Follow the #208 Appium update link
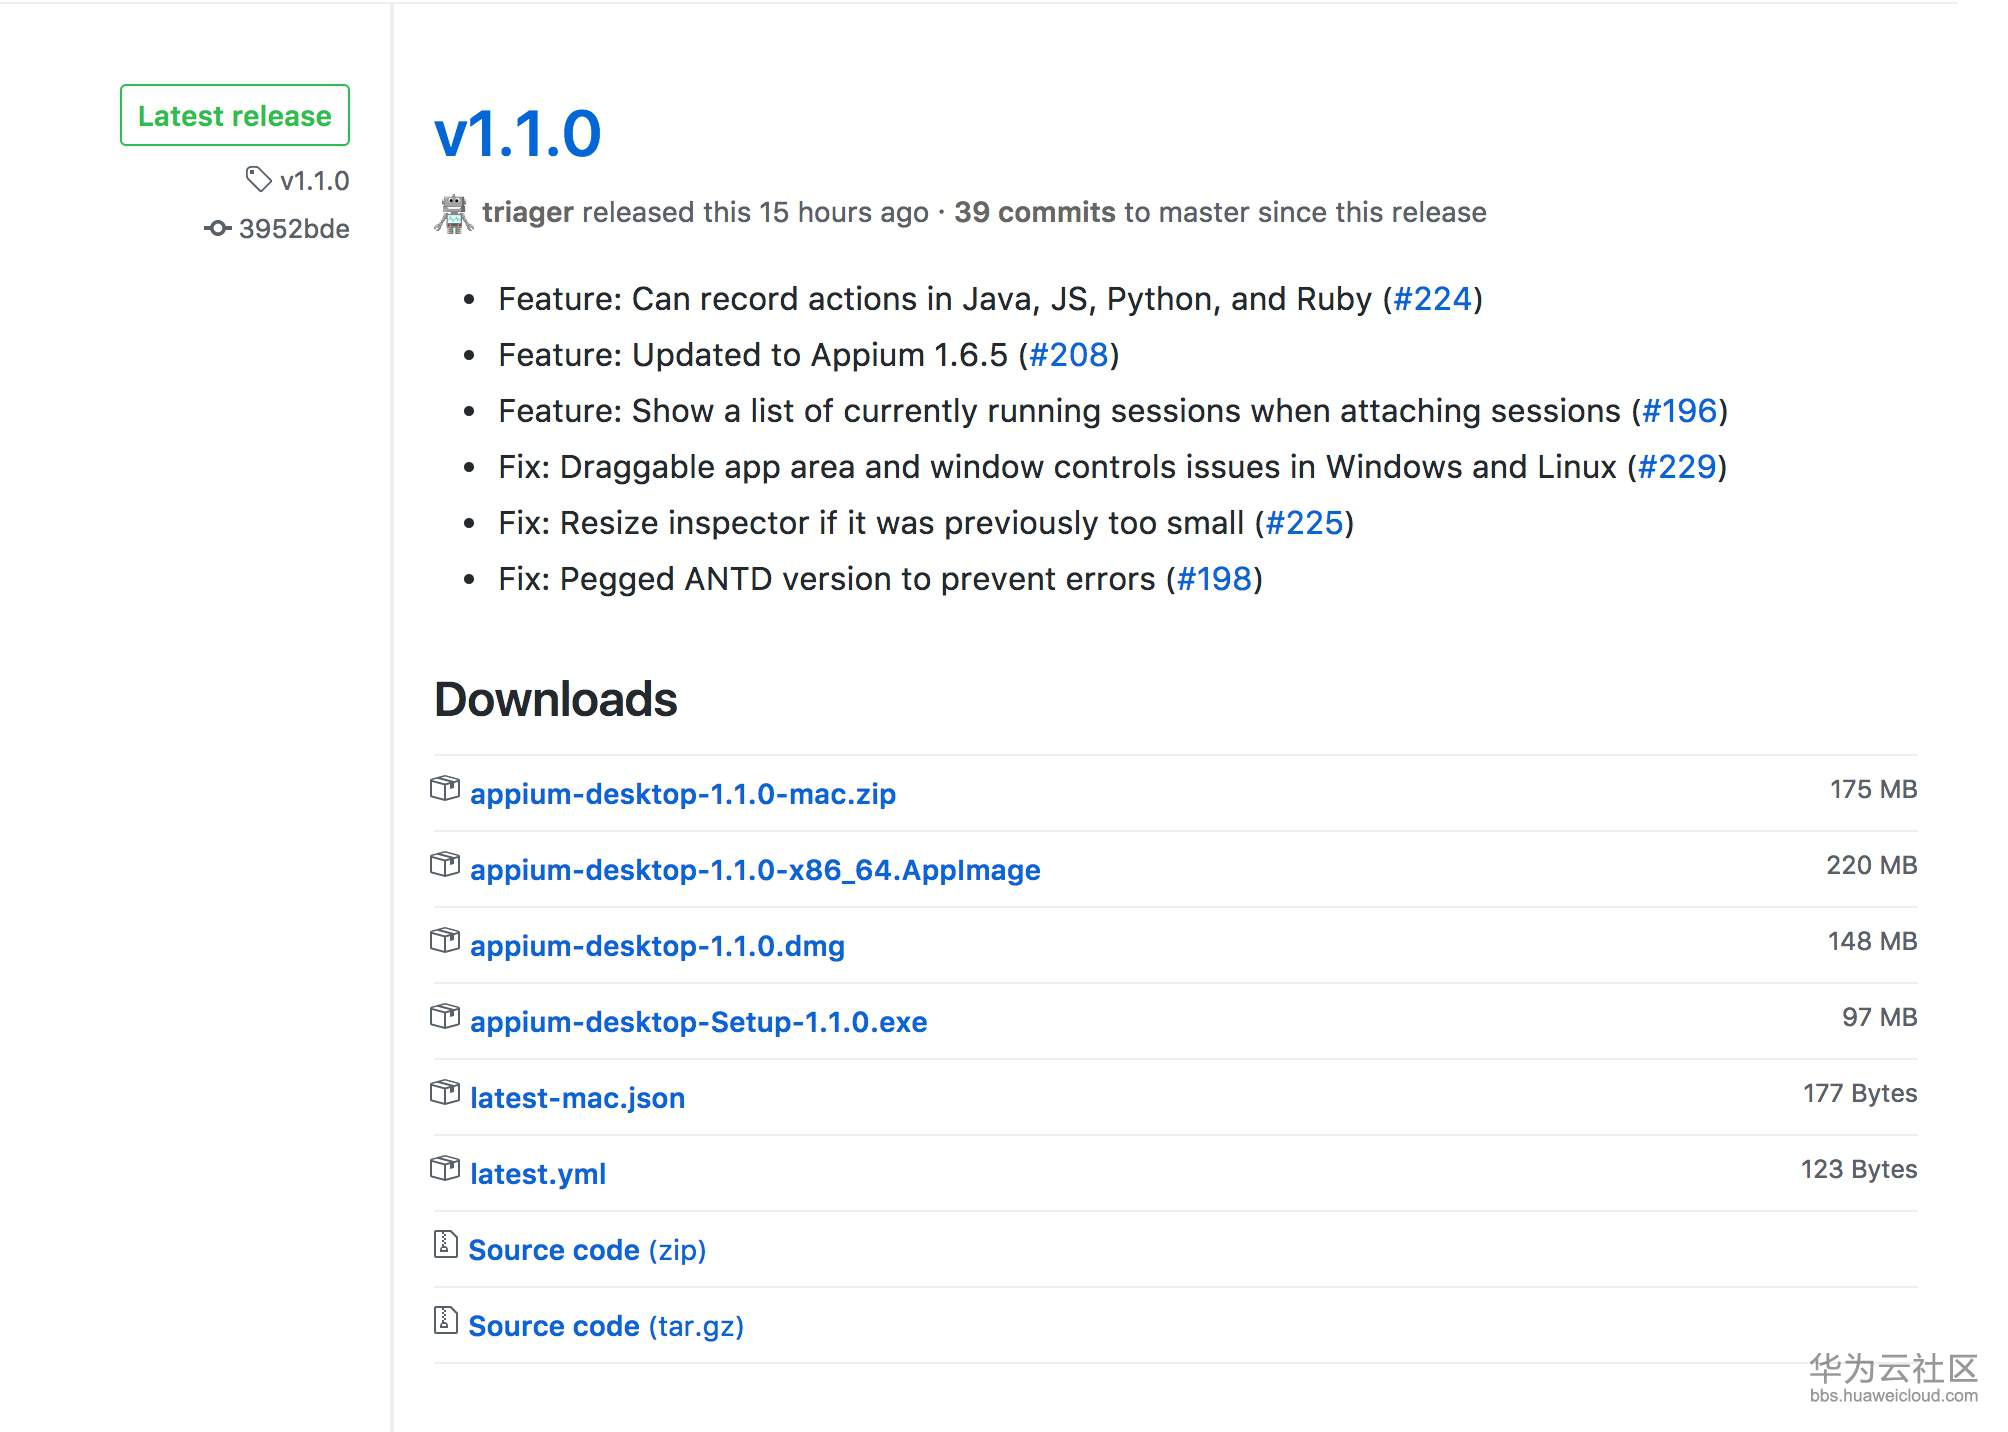The image size is (2008, 1432). 1068,355
